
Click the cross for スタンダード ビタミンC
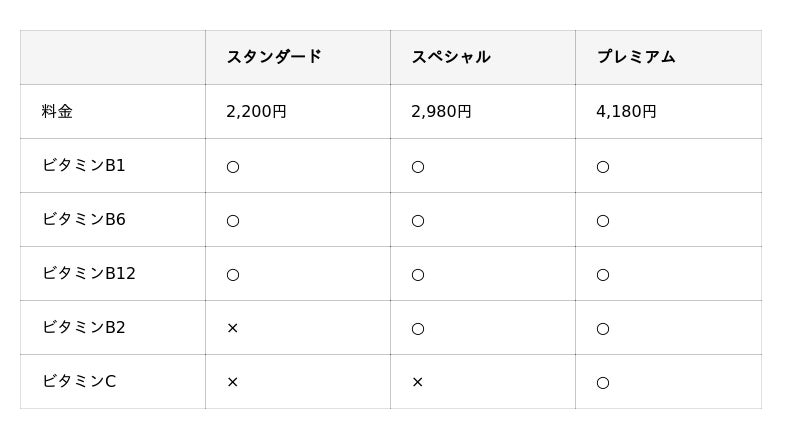click(233, 383)
